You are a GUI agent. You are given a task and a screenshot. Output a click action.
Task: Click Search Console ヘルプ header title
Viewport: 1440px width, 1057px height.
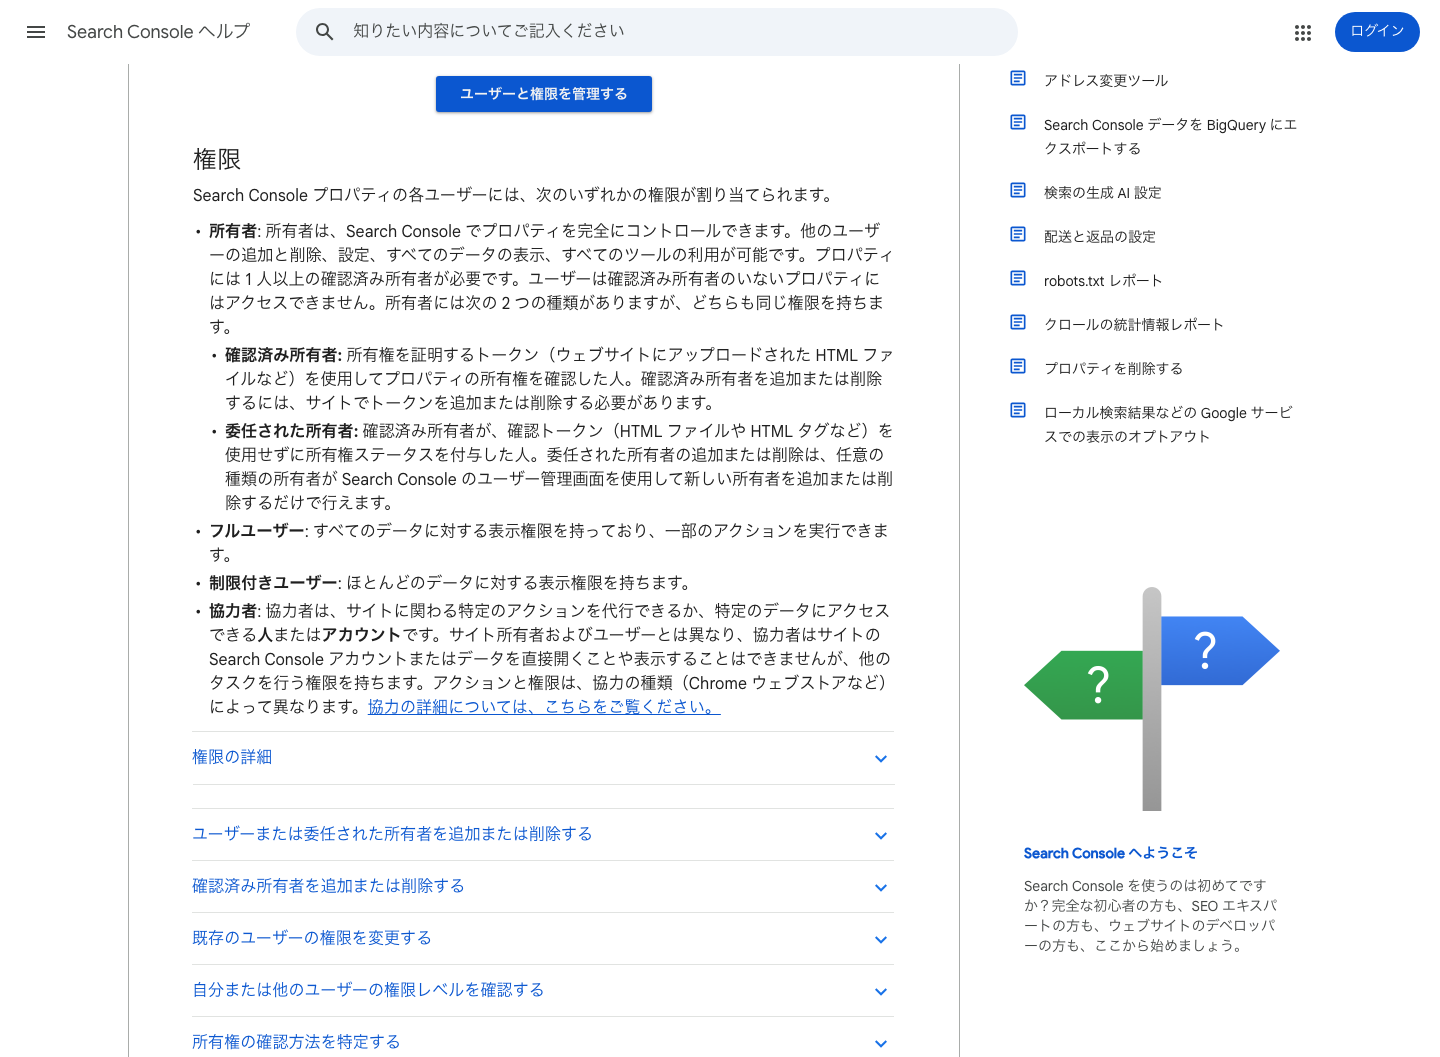pos(159,32)
